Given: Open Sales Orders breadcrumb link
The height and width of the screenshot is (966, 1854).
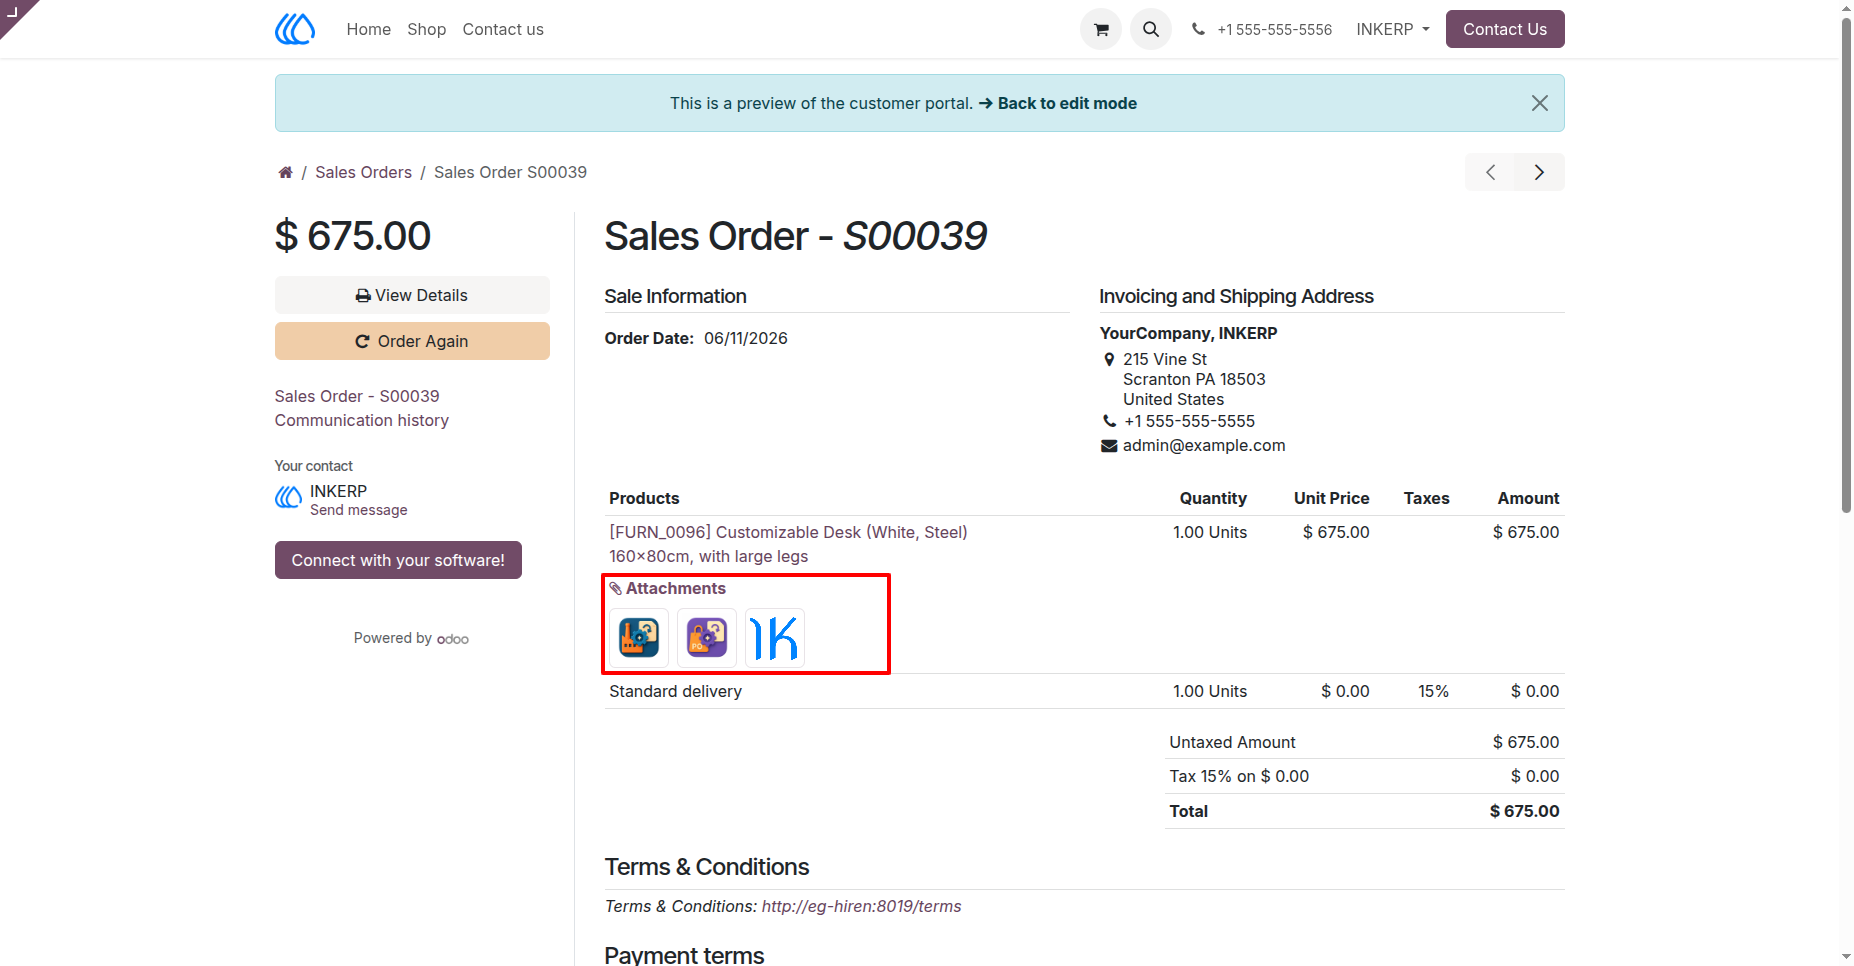Looking at the screenshot, I should [x=364, y=172].
